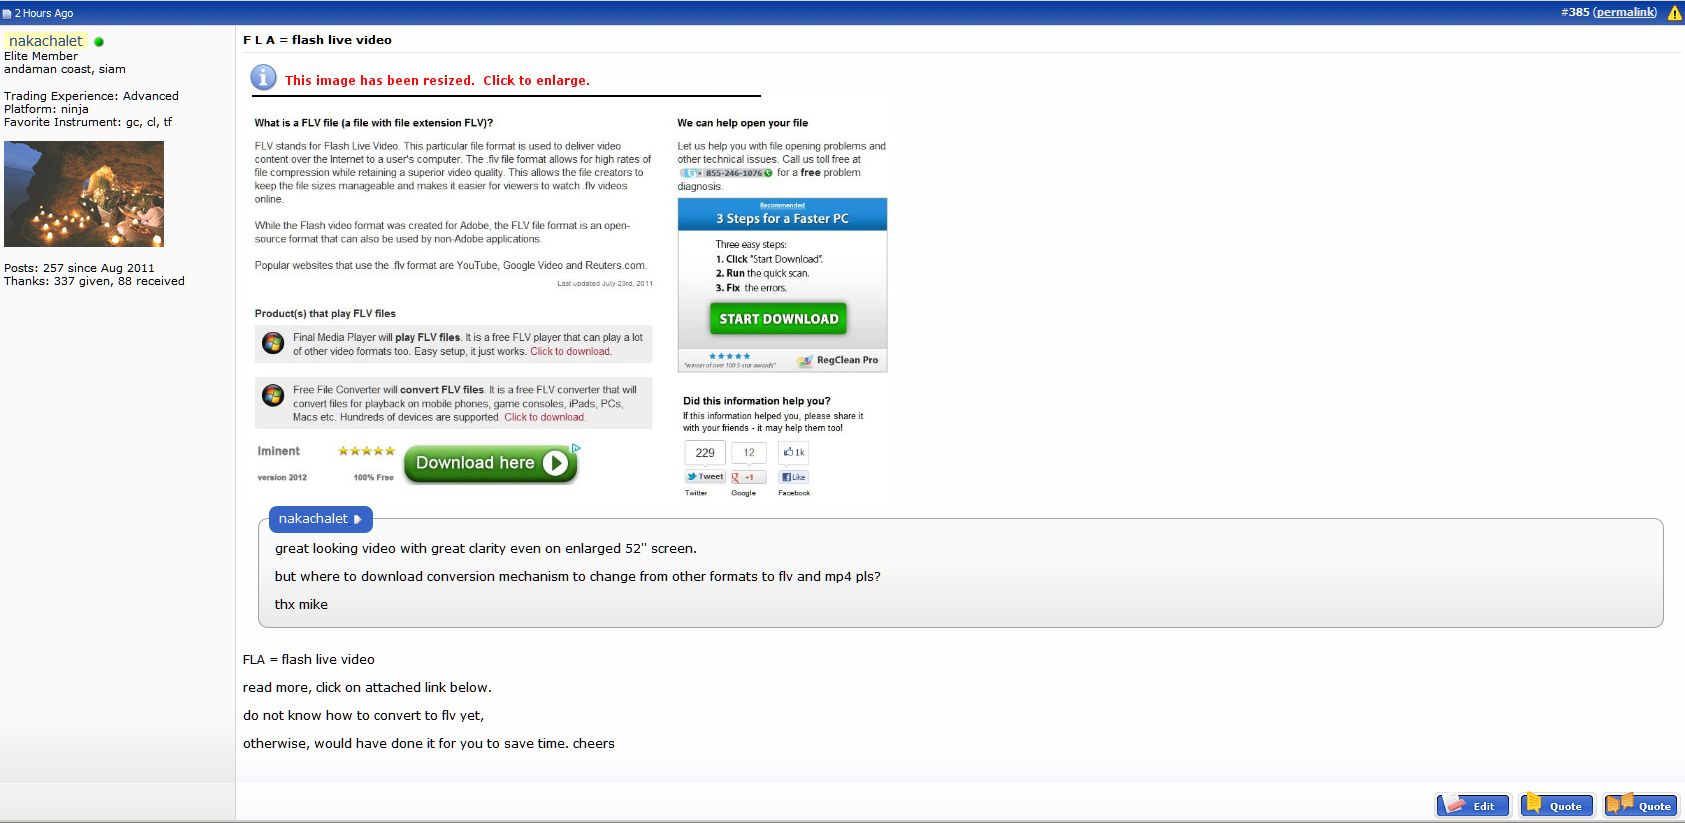Click "Last updated July 23rd, 2011"
Viewport: 1685px width, 823px height.
pos(605,284)
